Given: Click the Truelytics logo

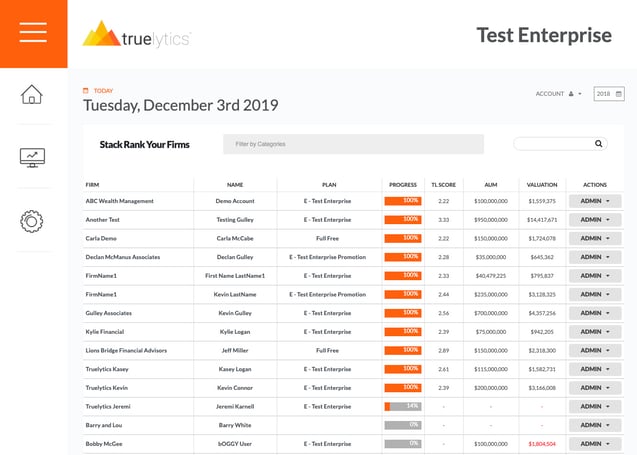Looking at the screenshot, I should [x=136, y=34].
